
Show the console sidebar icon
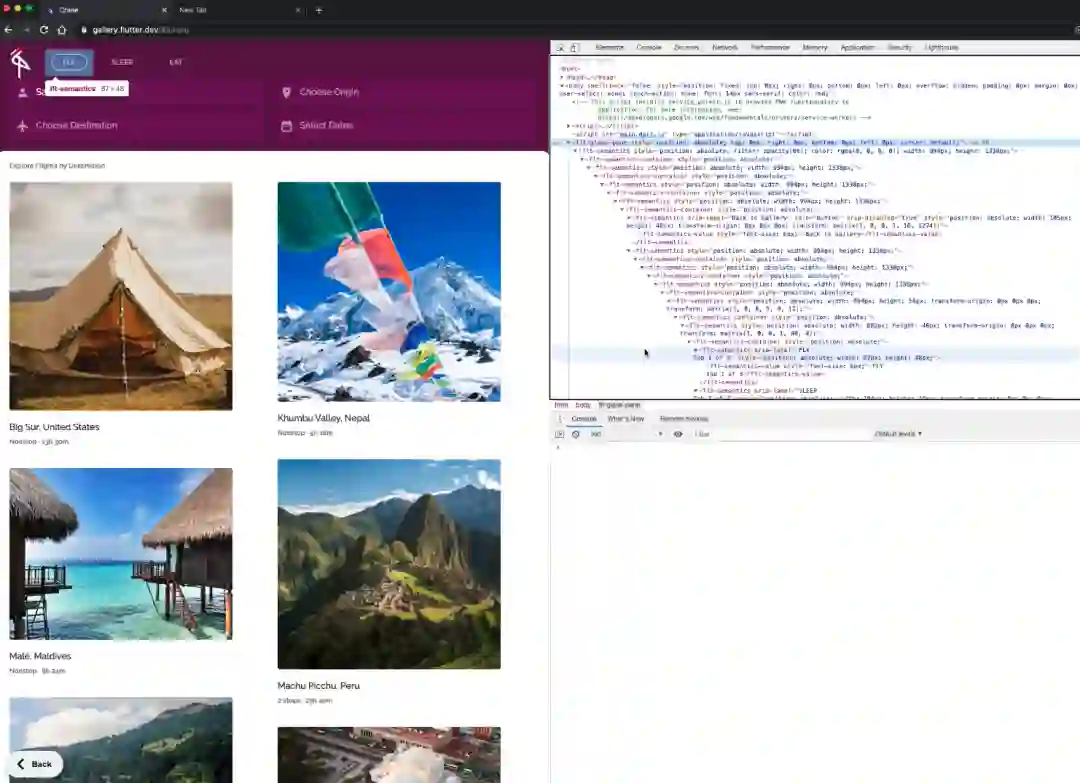click(559, 434)
